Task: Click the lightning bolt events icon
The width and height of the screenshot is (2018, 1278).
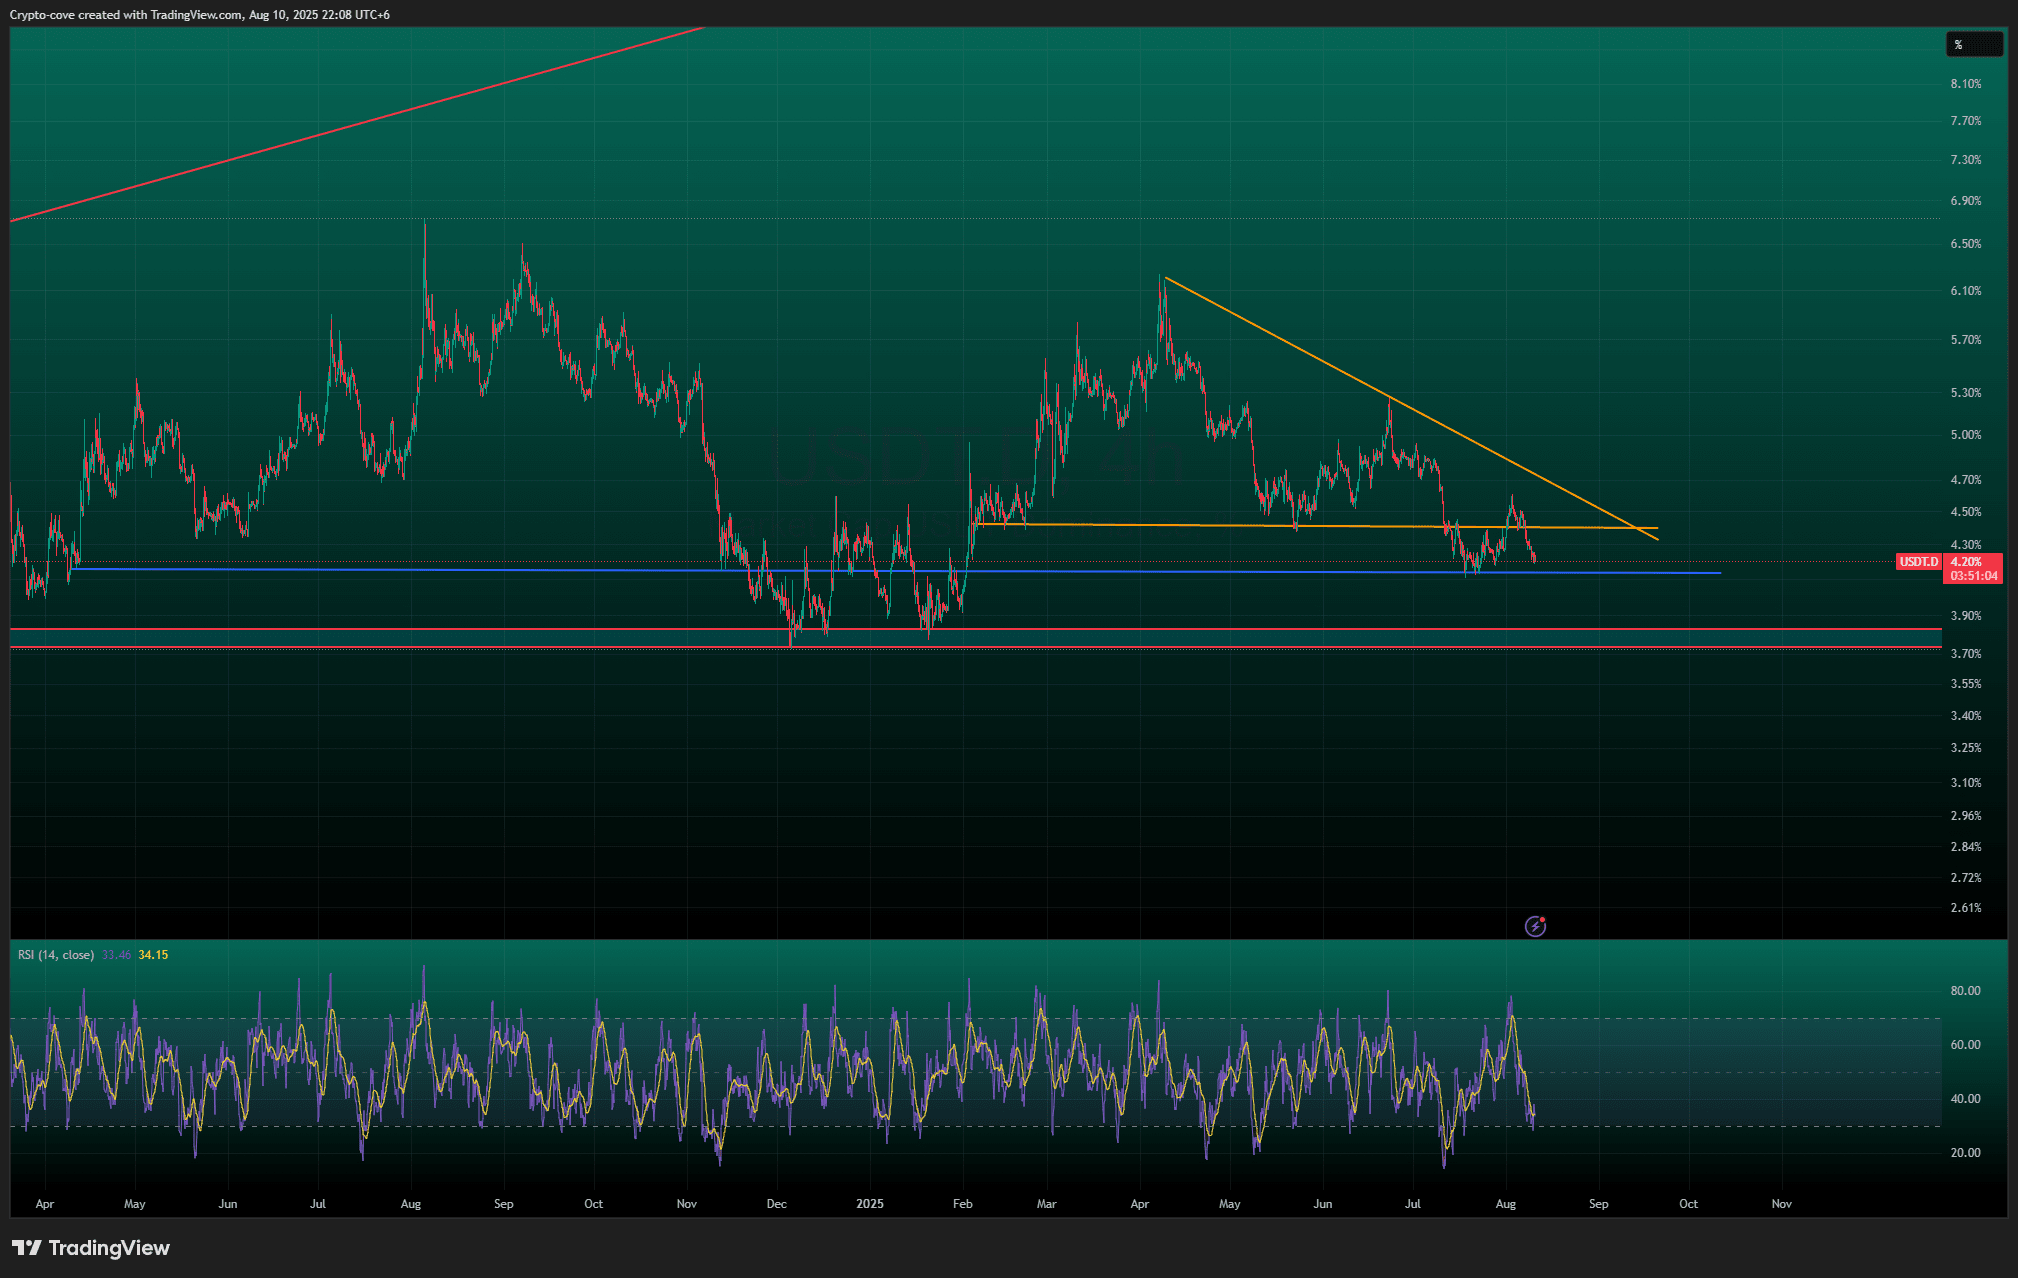Action: point(1535,926)
